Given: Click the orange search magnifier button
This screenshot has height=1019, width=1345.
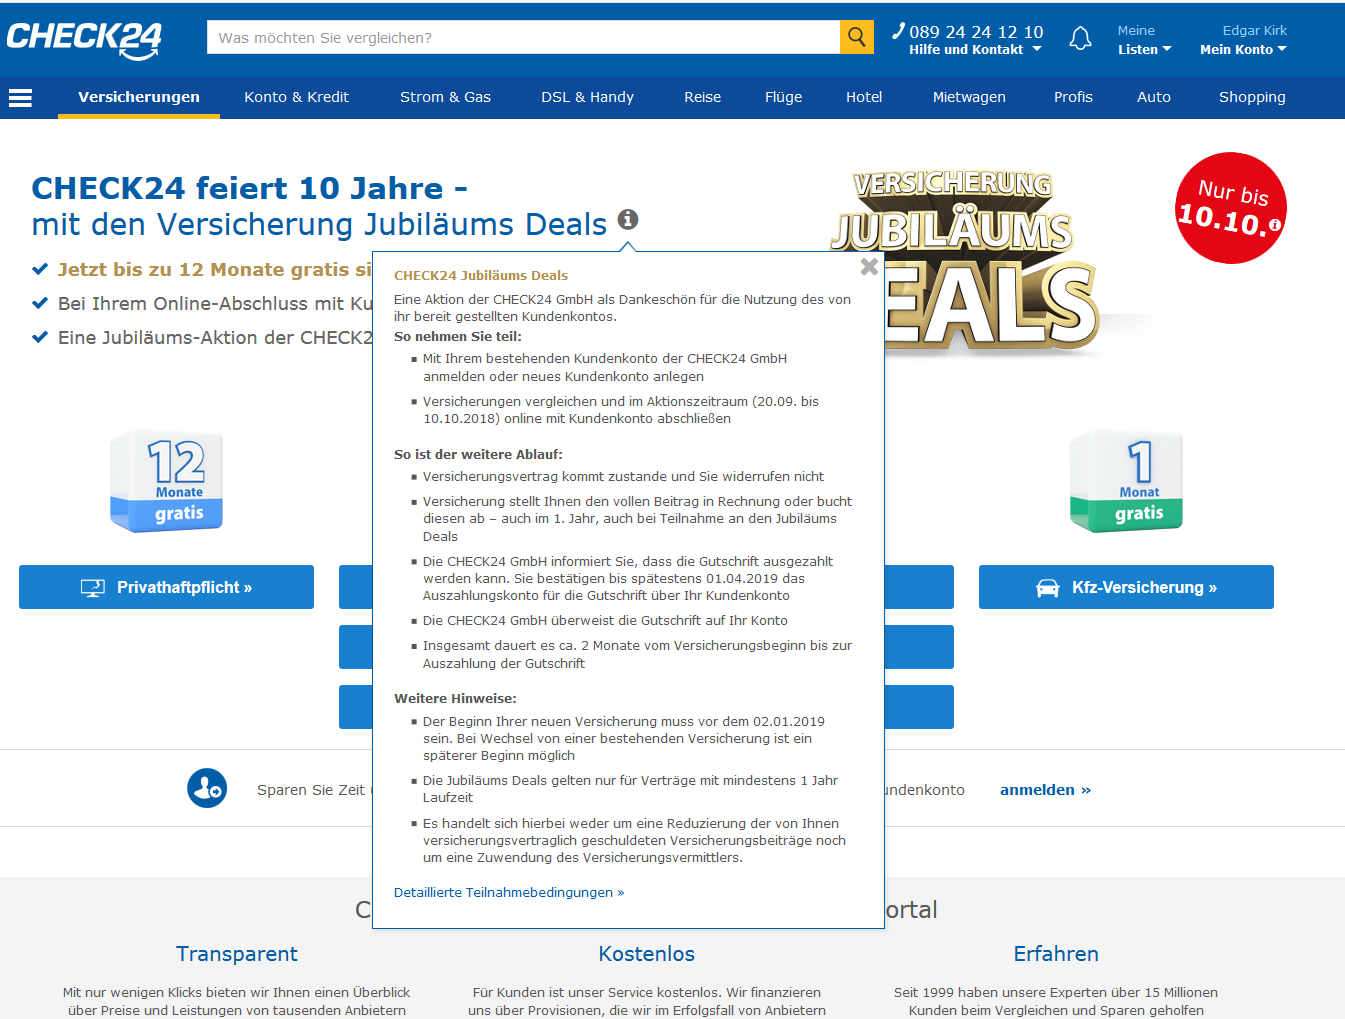Looking at the screenshot, I should point(857,37).
